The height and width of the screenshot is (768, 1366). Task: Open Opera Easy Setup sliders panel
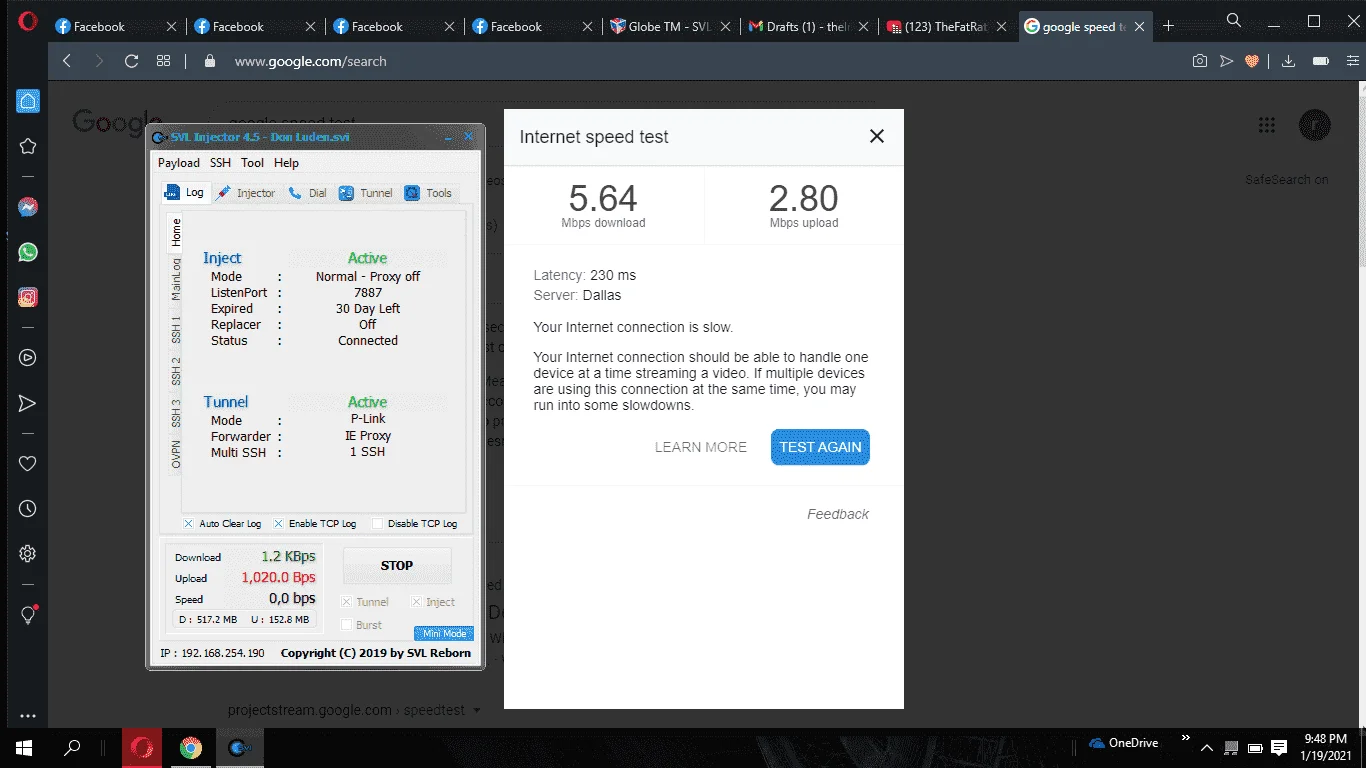click(x=1351, y=61)
